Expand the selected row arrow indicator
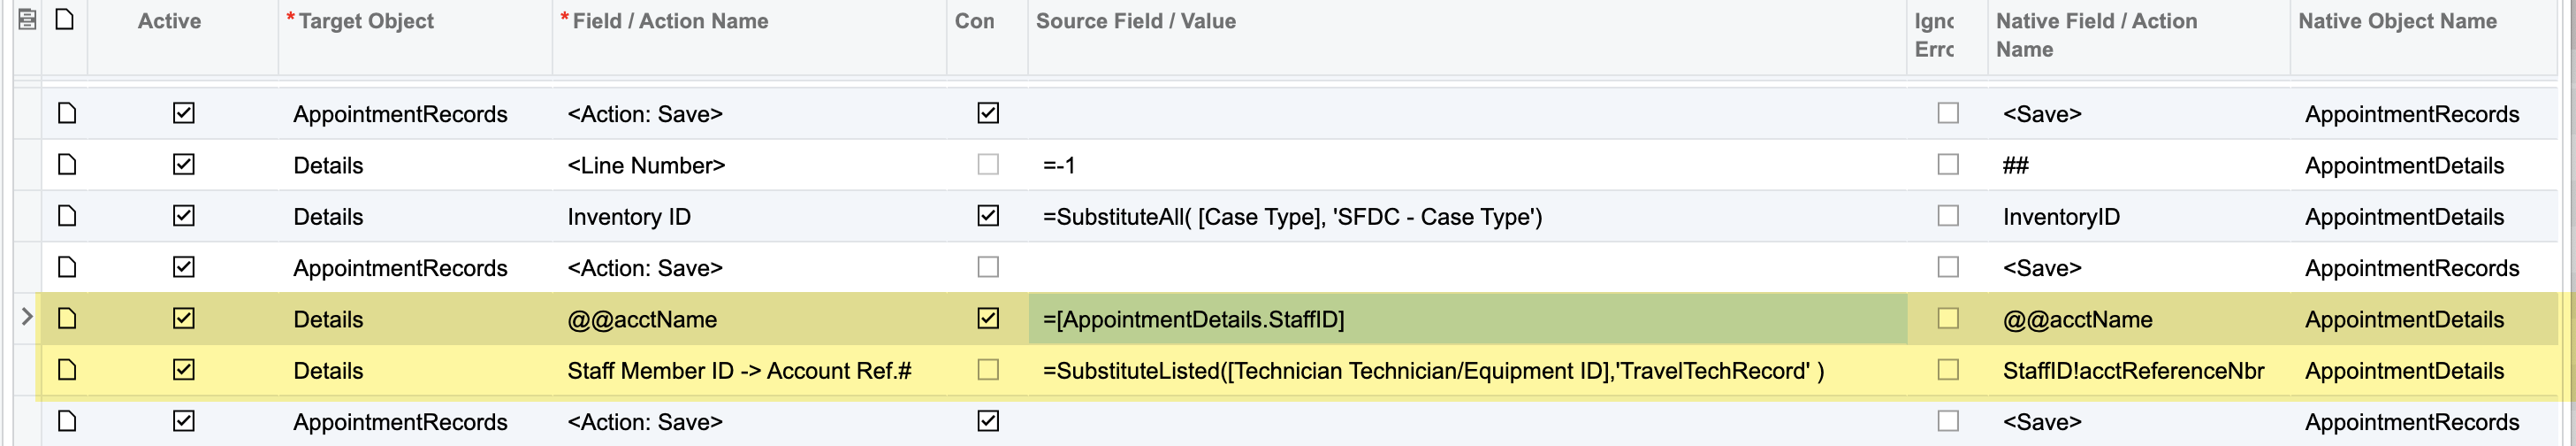The width and height of the screenshot is (2576, 446). pyautogui.click(x=26, y=317)
